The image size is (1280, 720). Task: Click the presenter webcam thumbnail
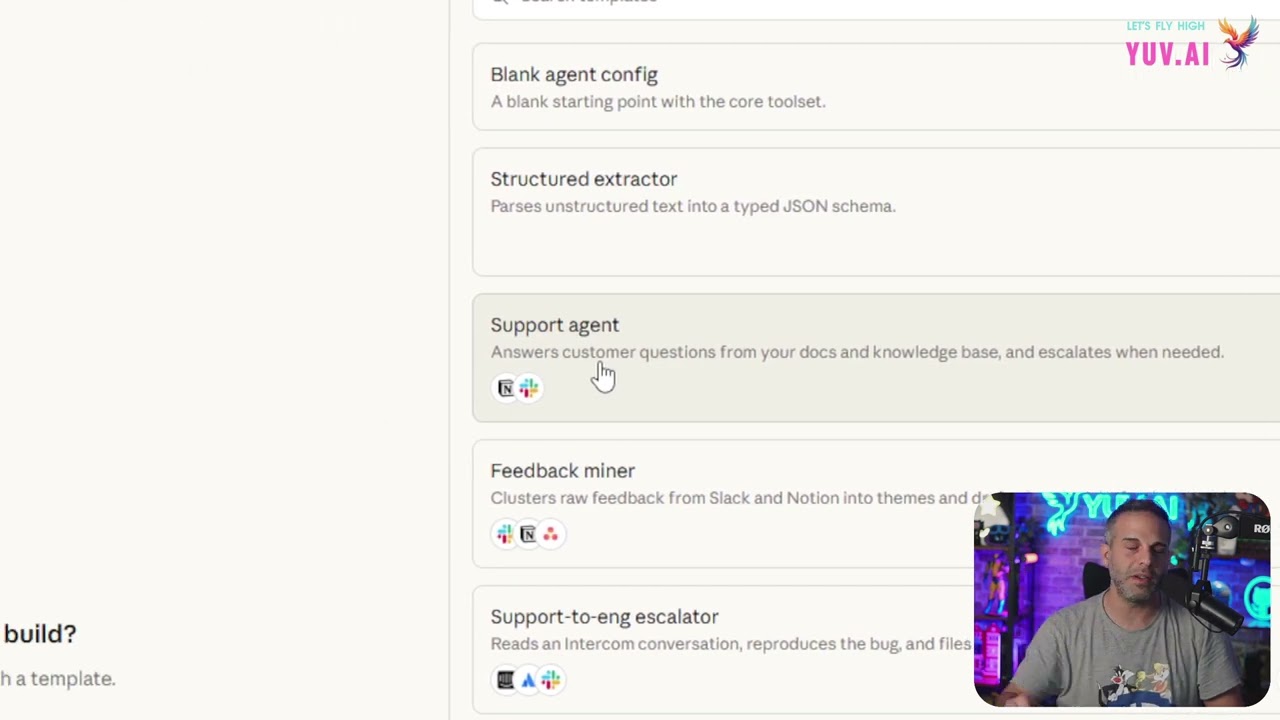1121,600
